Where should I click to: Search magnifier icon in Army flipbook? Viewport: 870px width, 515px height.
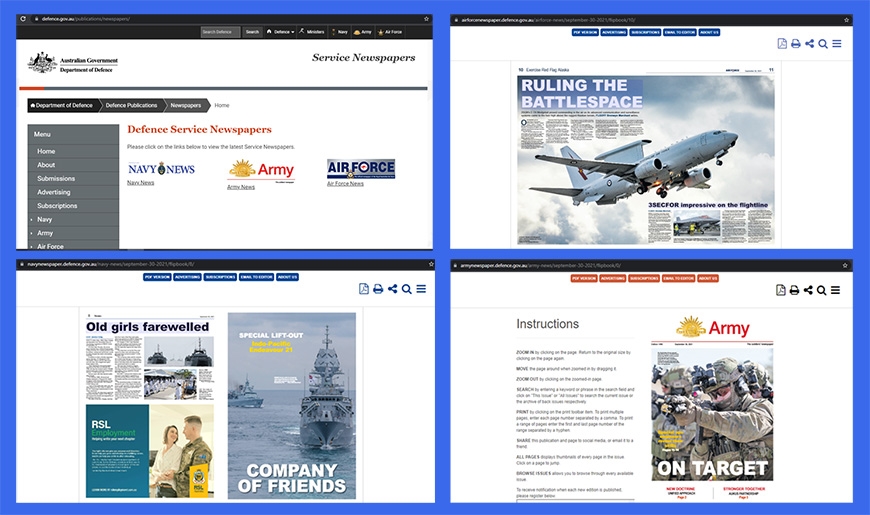coord(822,290)
